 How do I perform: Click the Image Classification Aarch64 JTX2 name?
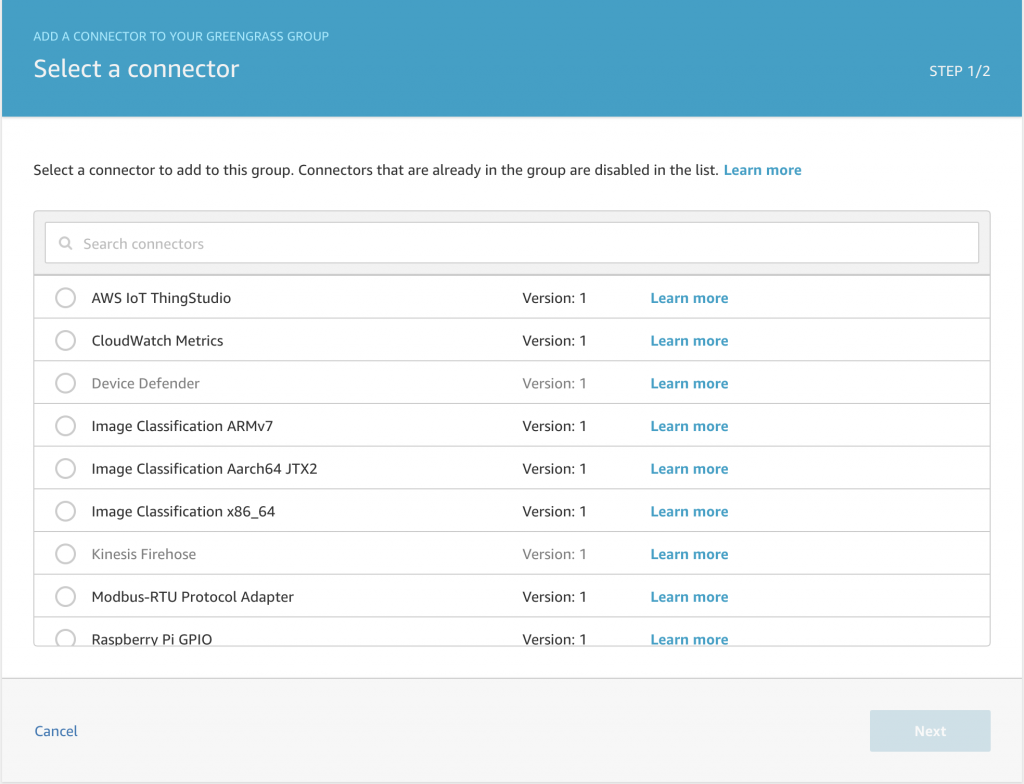[204, 468]
